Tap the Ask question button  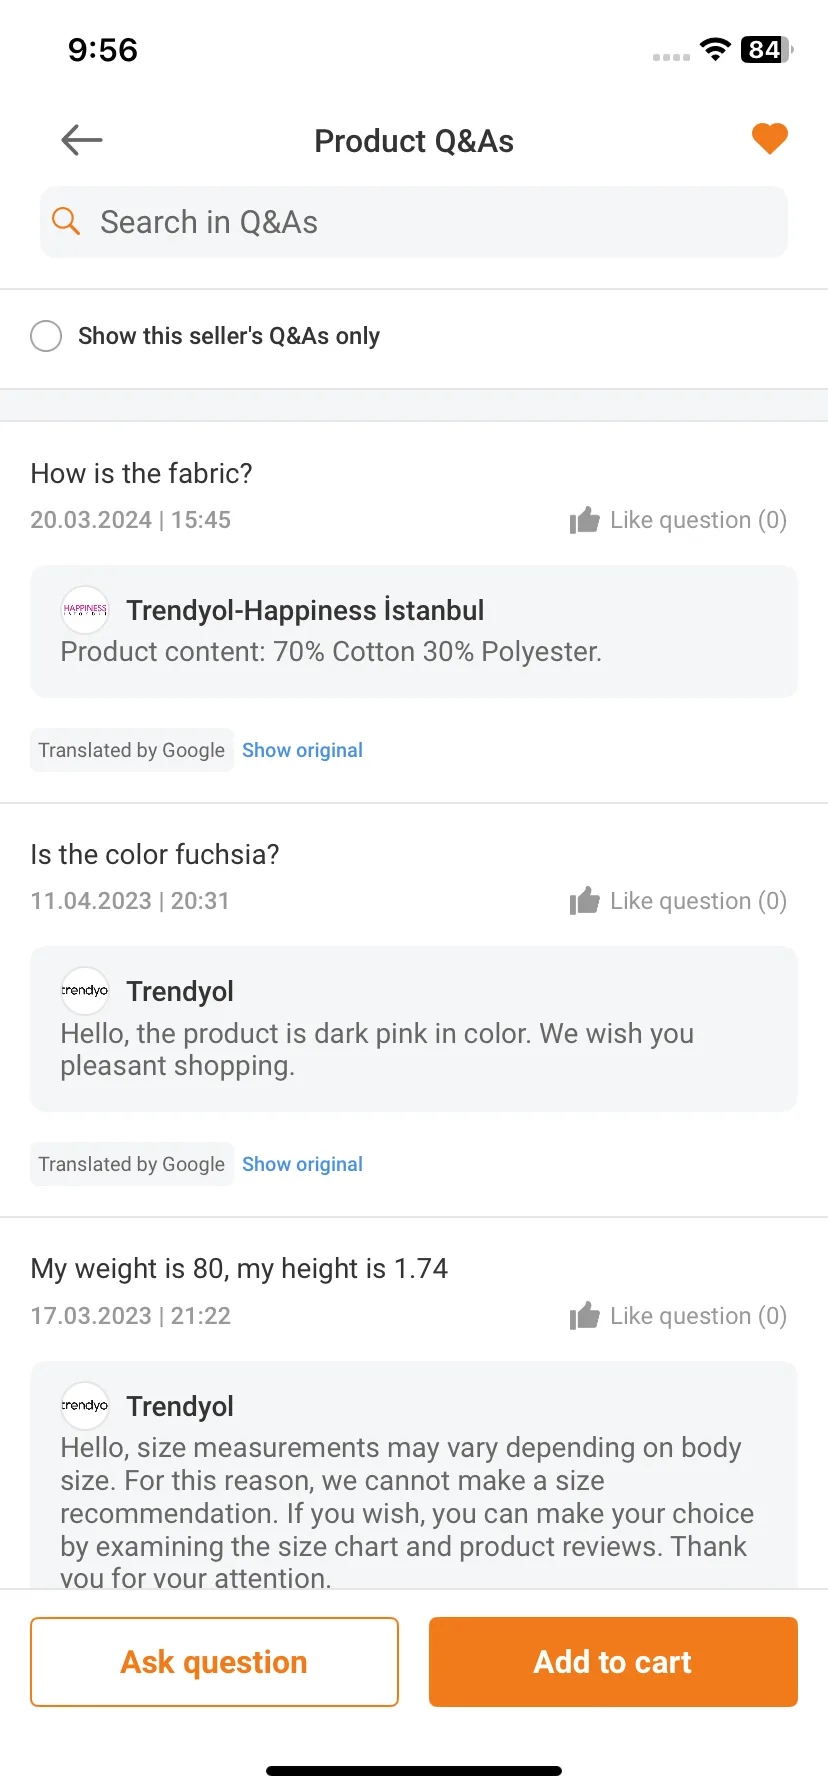(214, 1662)
